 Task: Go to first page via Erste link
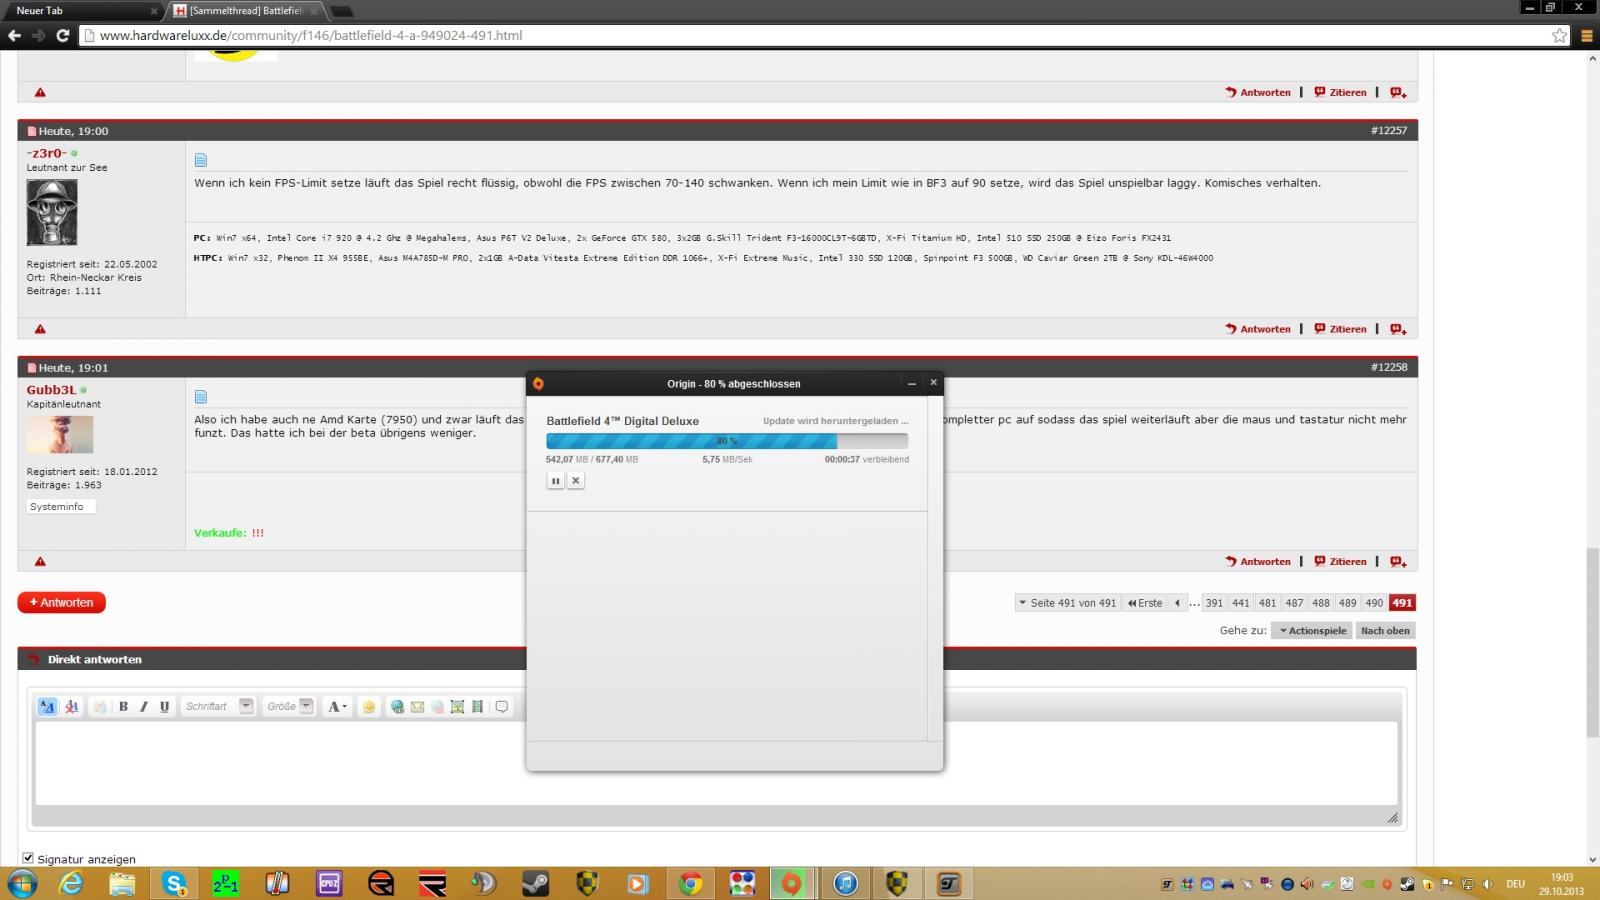1145,603
